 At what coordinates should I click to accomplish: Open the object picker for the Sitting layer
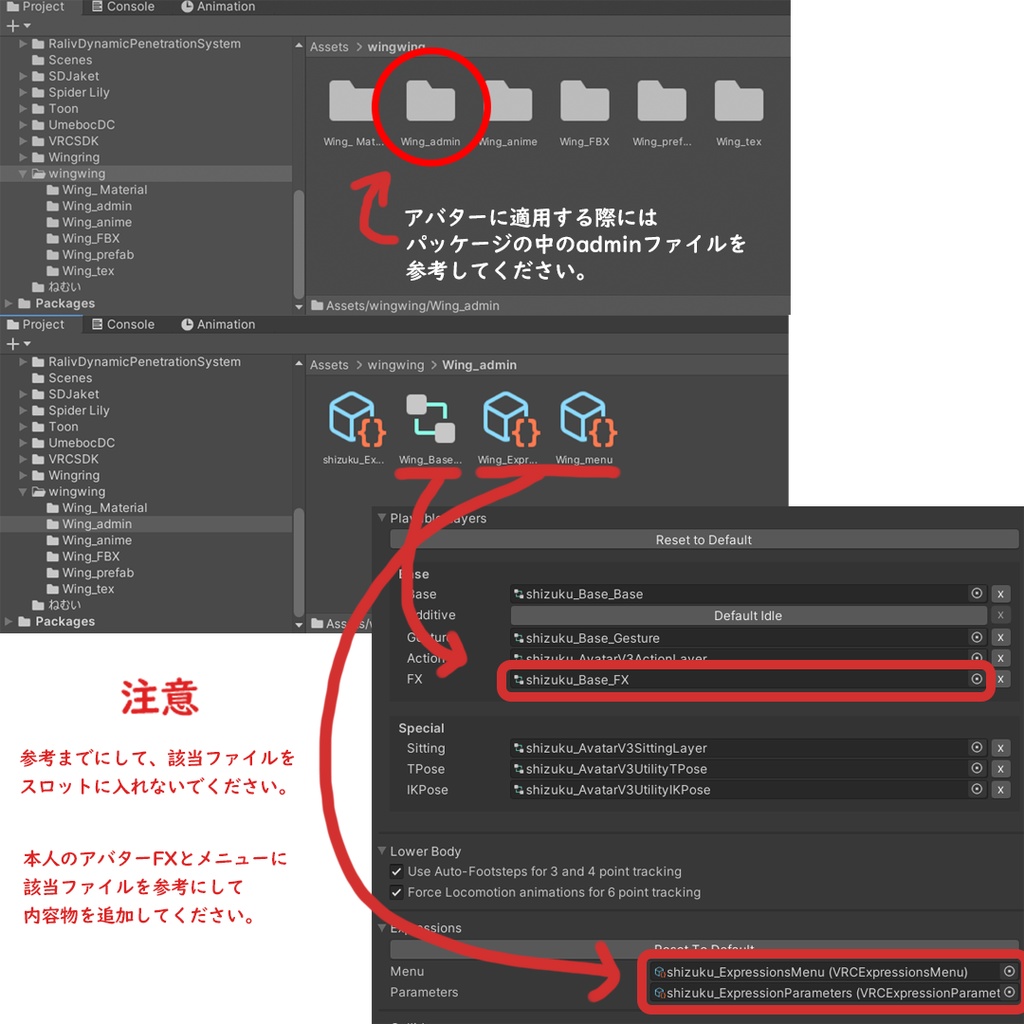[977, 748]
